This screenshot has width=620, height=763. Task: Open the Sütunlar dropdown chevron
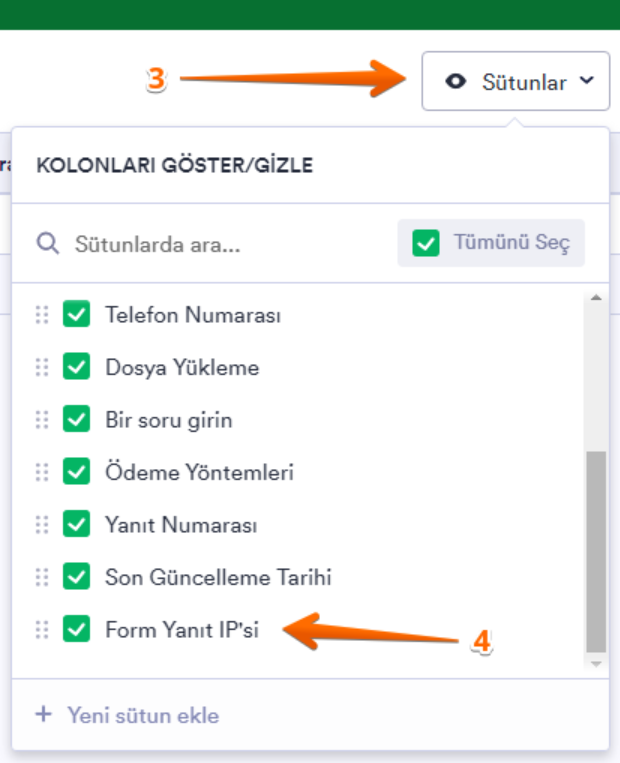click(587, 82)
